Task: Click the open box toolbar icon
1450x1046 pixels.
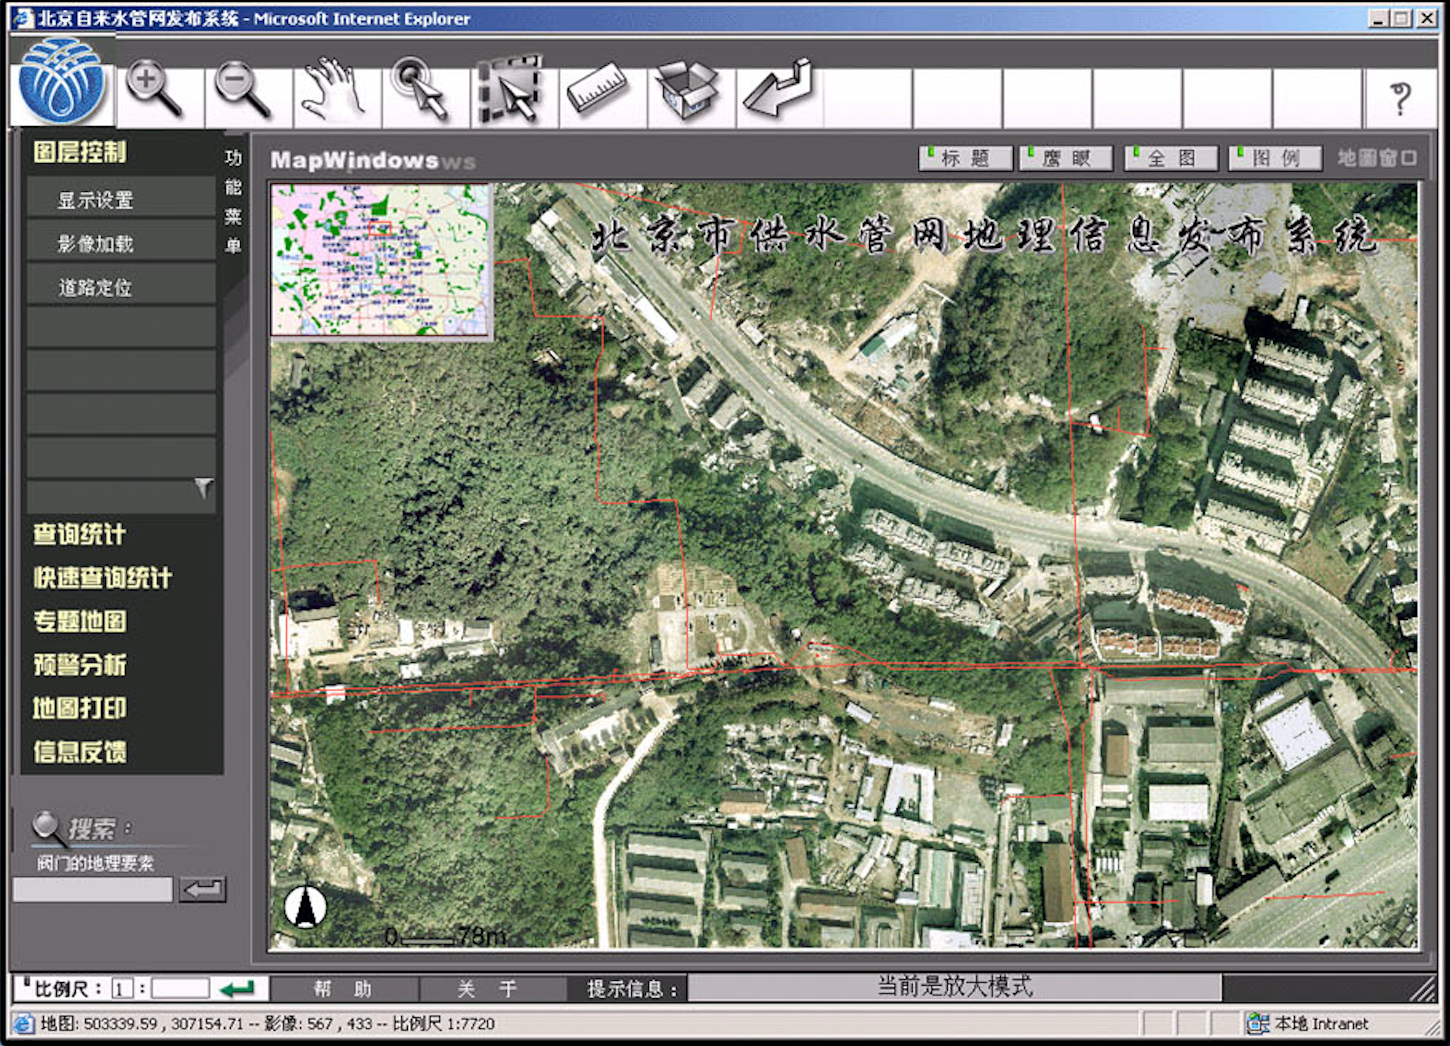Action: [x=687, y=89]
